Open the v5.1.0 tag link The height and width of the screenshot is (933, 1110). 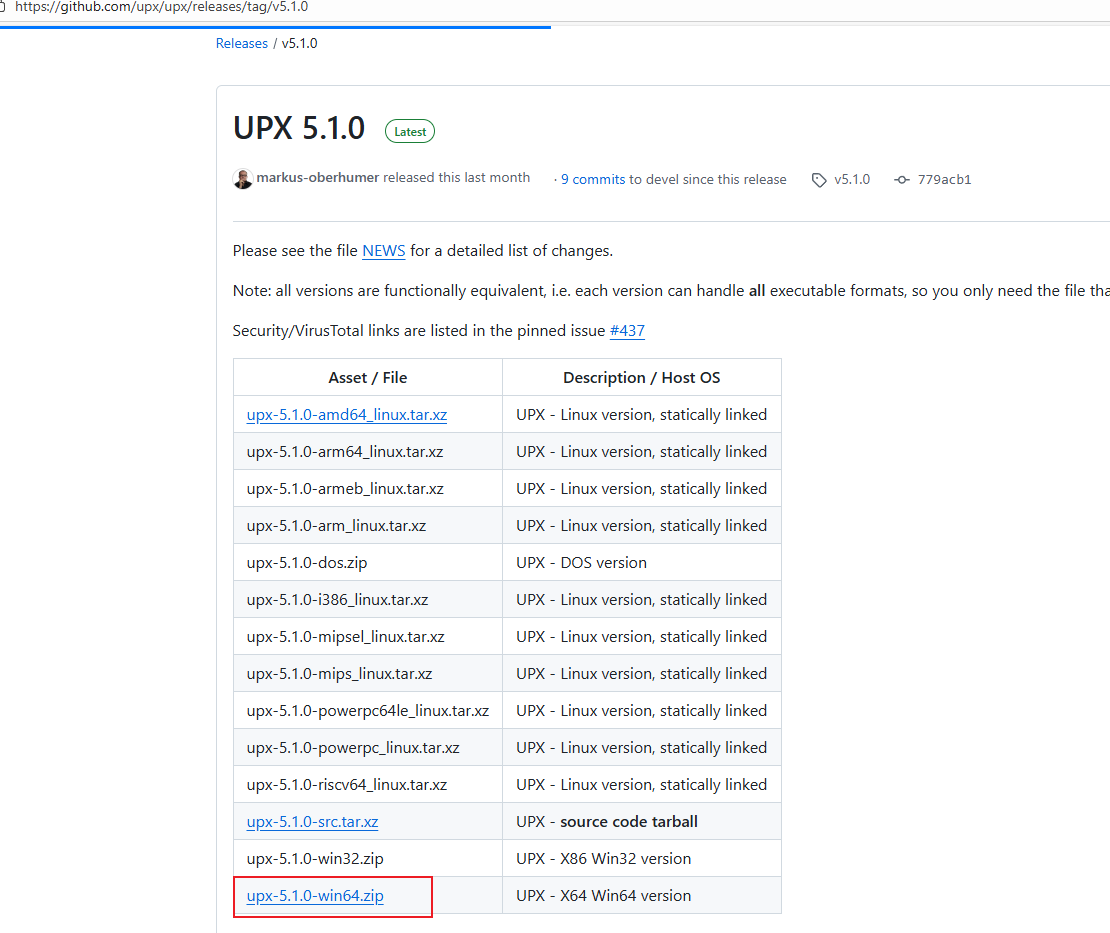[x=852, y=180]
